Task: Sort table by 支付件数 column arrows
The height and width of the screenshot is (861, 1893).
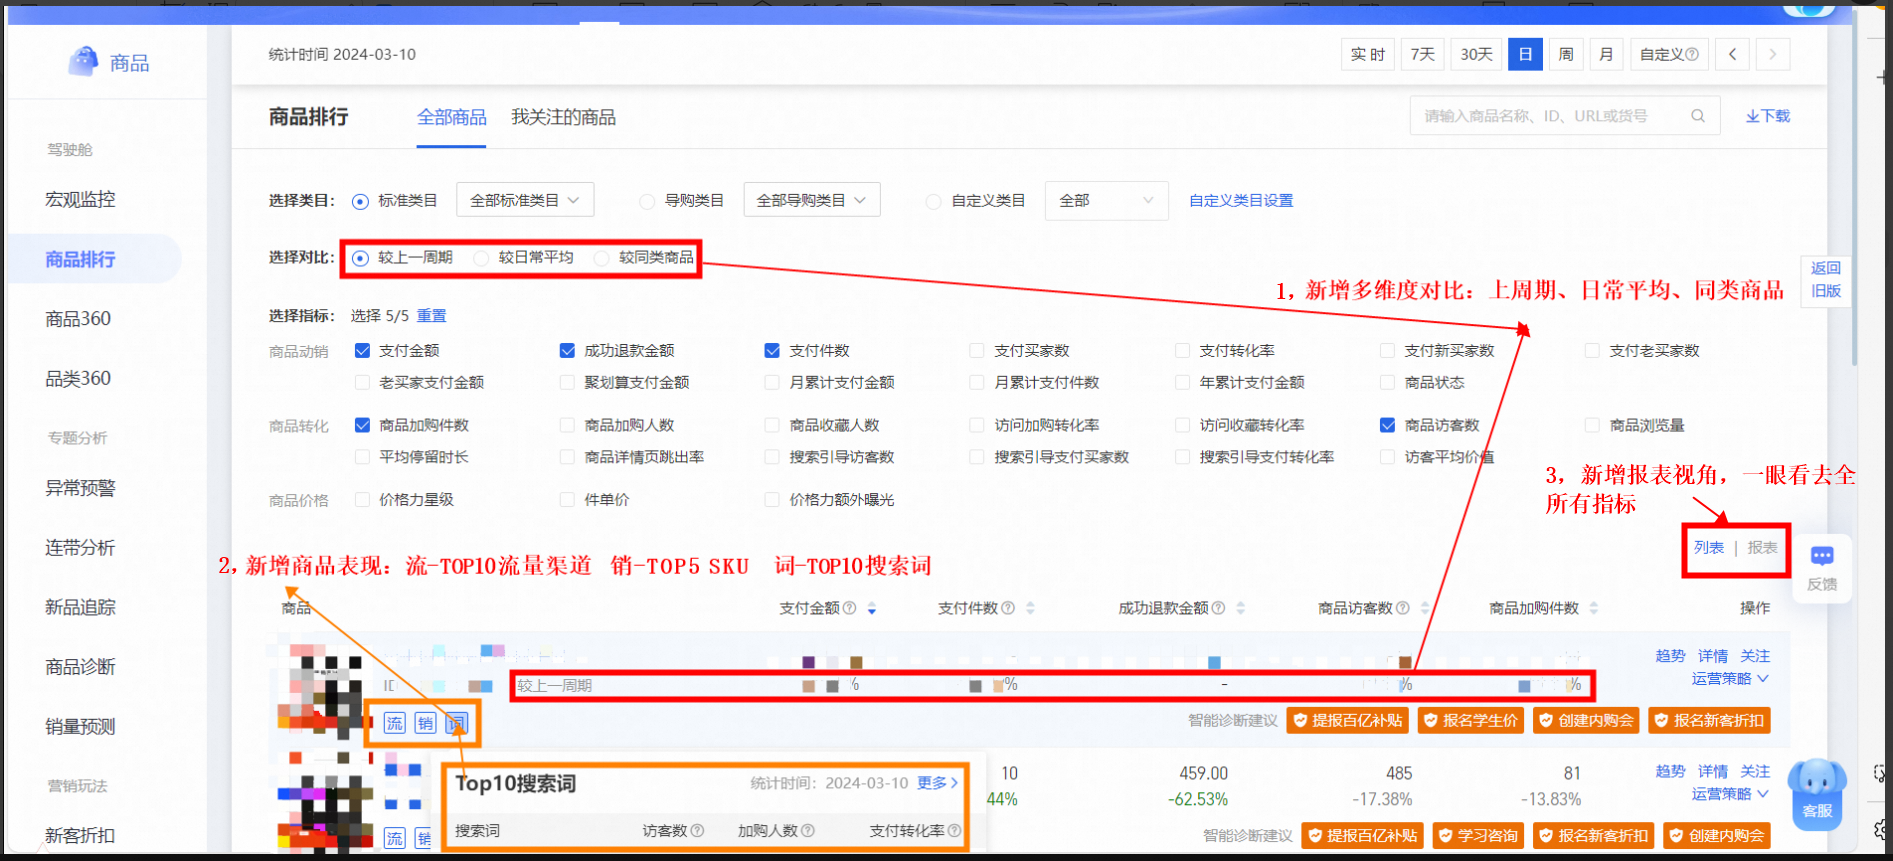Action: click(x=1030, y=608)
